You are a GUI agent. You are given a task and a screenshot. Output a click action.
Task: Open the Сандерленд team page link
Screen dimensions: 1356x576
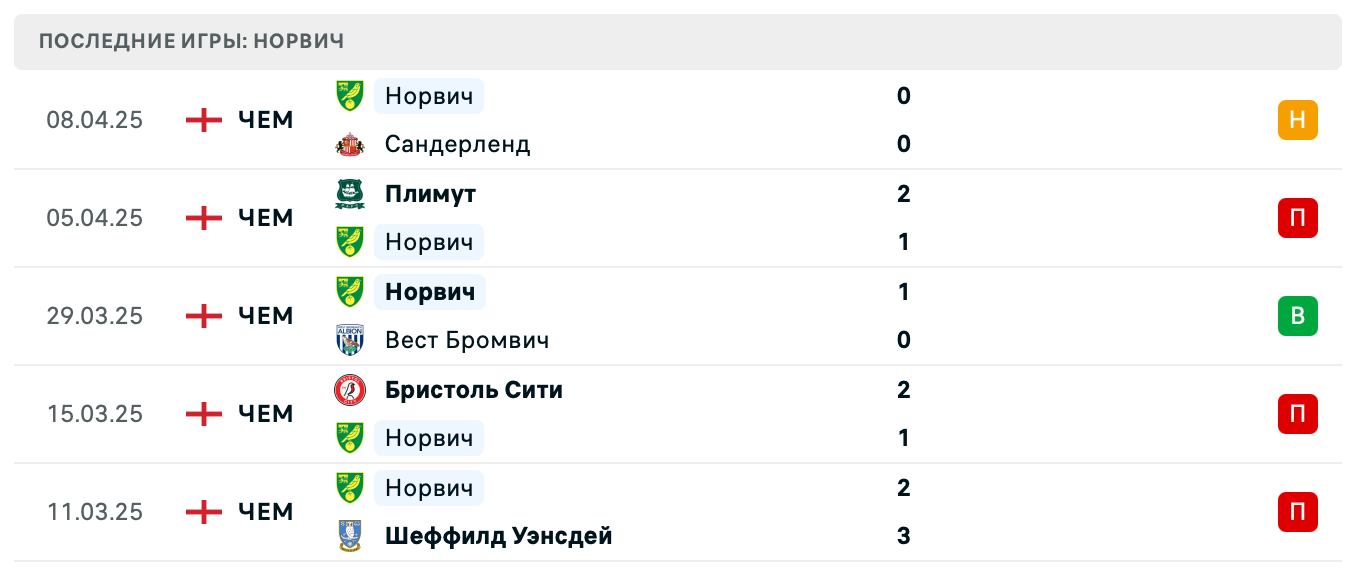457,144
